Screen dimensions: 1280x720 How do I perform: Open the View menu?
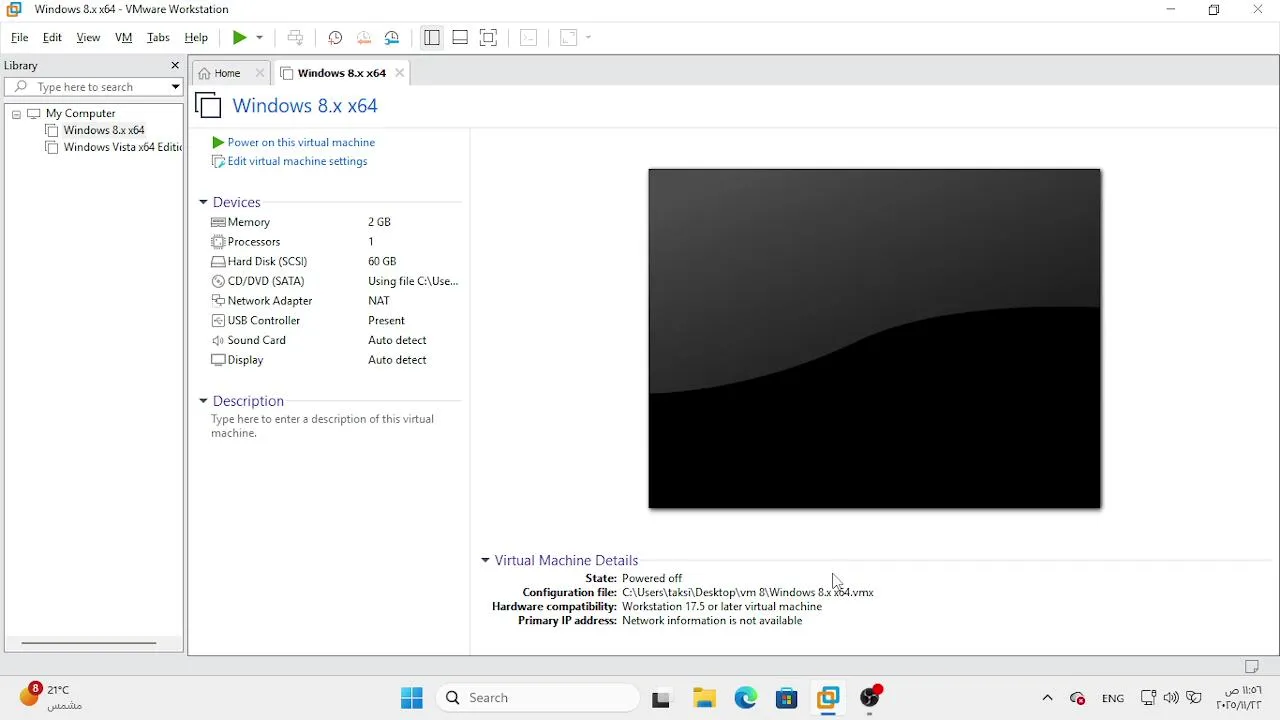[88, 38]
